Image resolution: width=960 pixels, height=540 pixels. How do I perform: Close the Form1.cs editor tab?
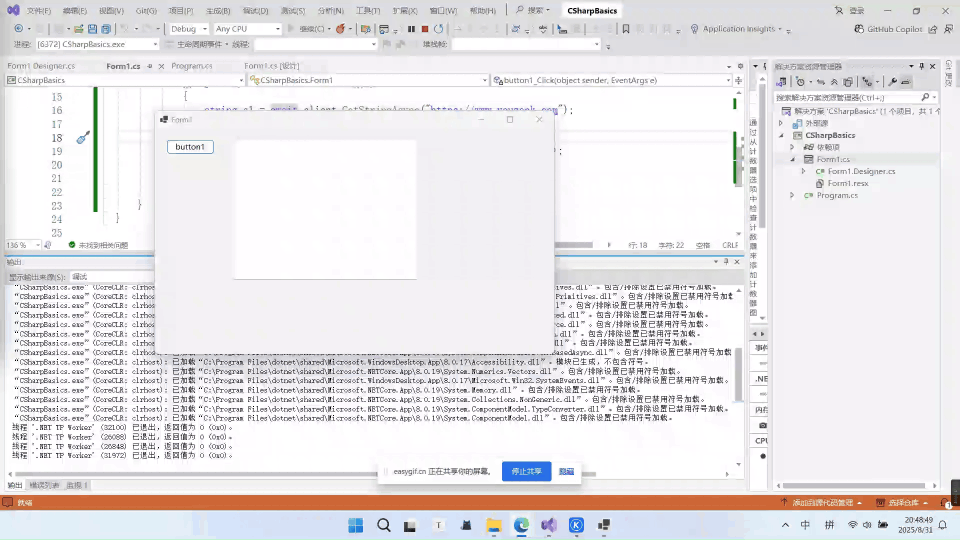pos(161,66)
